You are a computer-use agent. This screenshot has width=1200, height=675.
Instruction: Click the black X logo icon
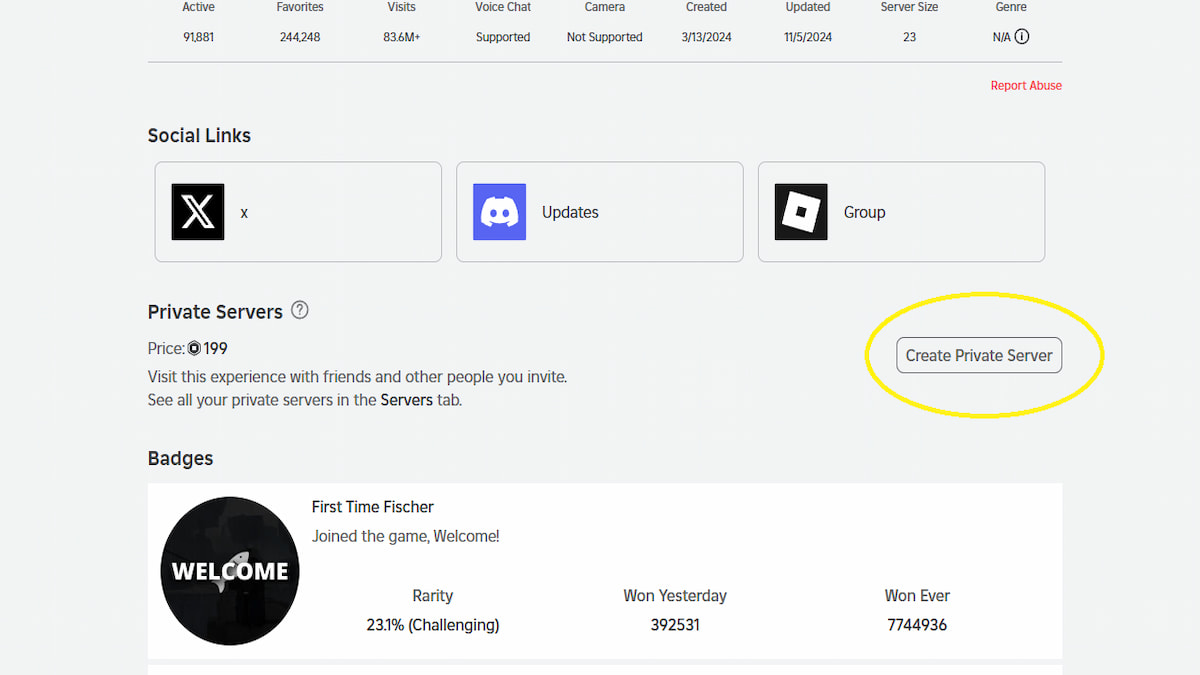coord(198,212)
